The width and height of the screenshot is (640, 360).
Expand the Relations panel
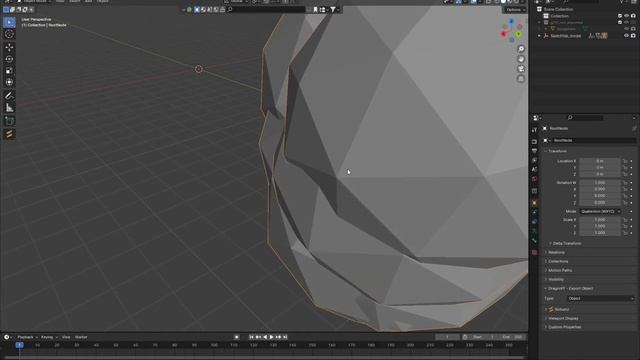pos(556,253)
